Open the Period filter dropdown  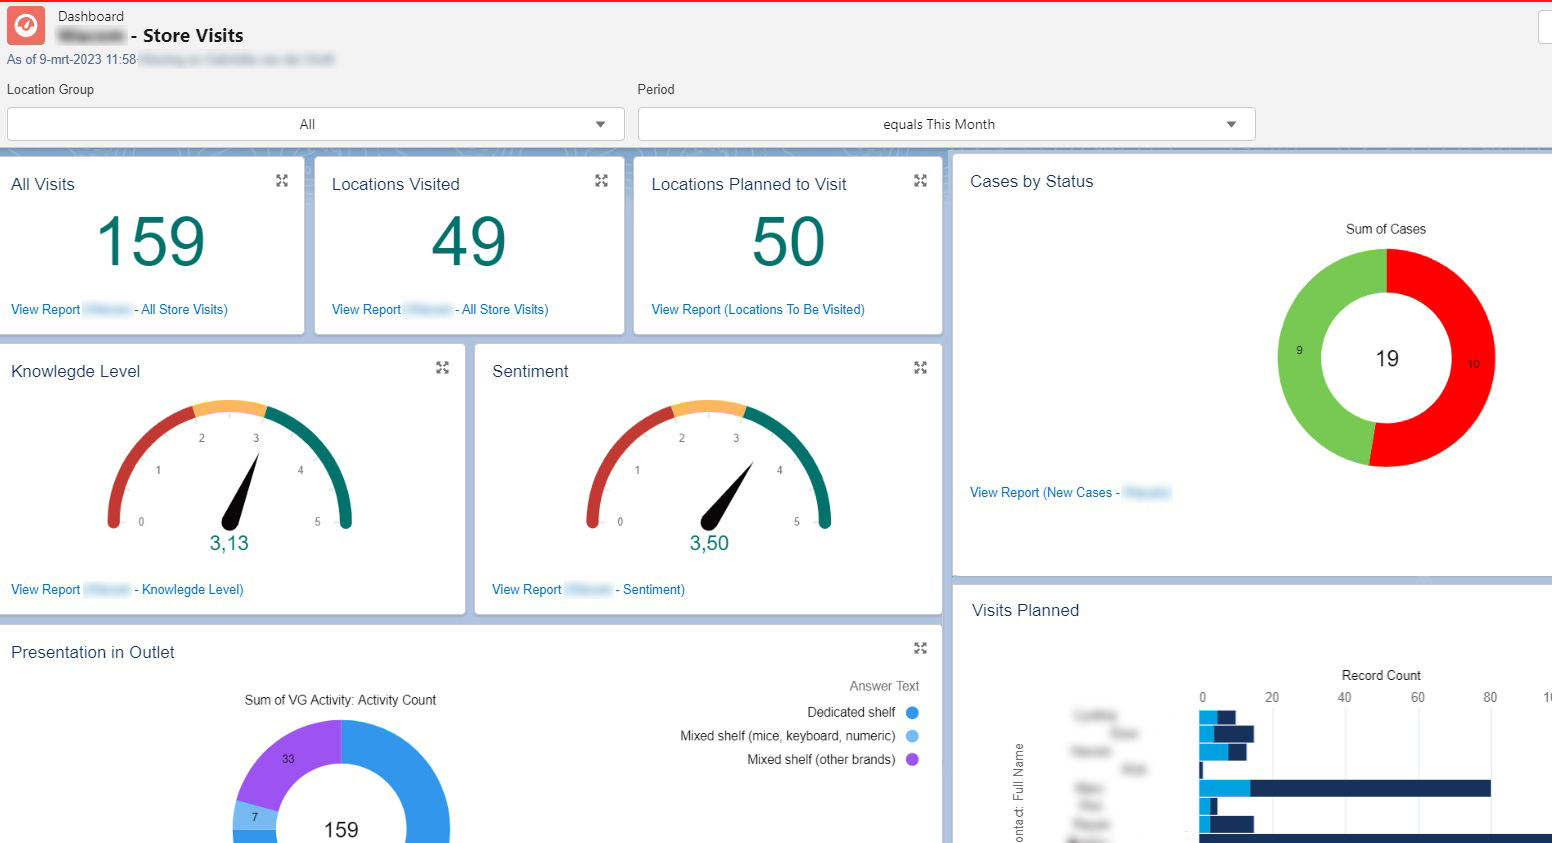tap(946, 124)
